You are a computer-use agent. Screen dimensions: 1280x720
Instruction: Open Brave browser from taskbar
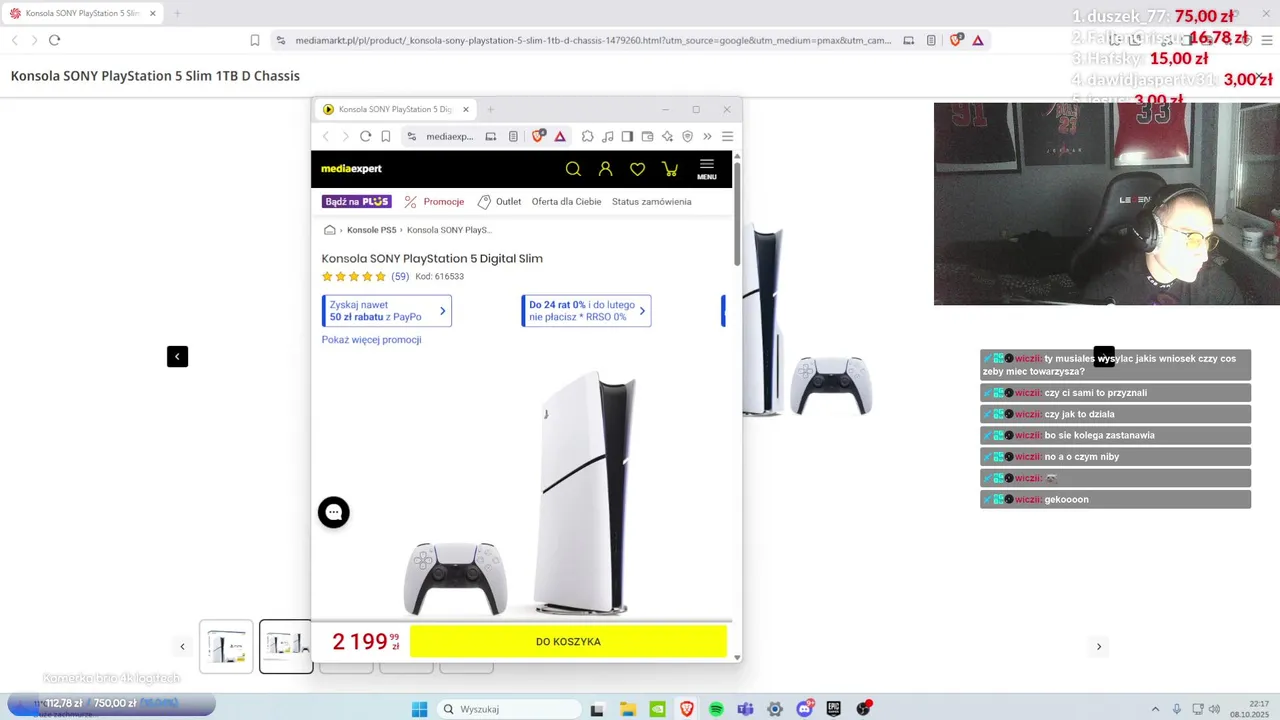click(687, 709)
